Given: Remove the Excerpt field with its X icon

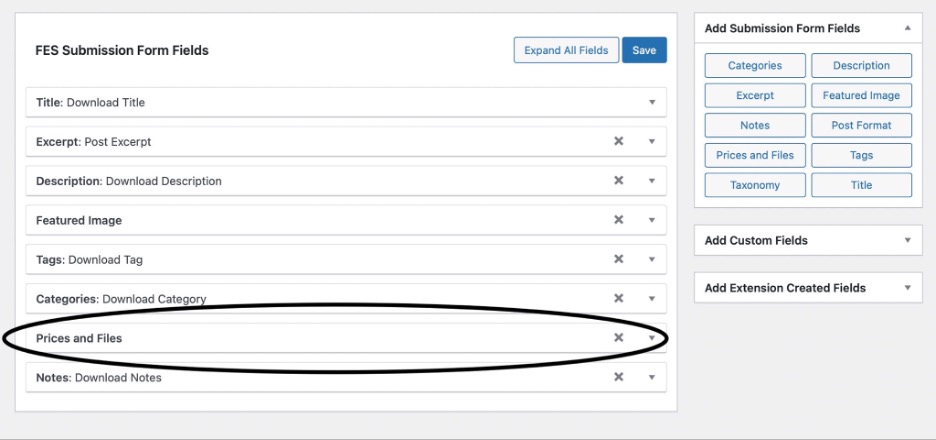Looking at the screenshot, I should click(x=618, y=141).
